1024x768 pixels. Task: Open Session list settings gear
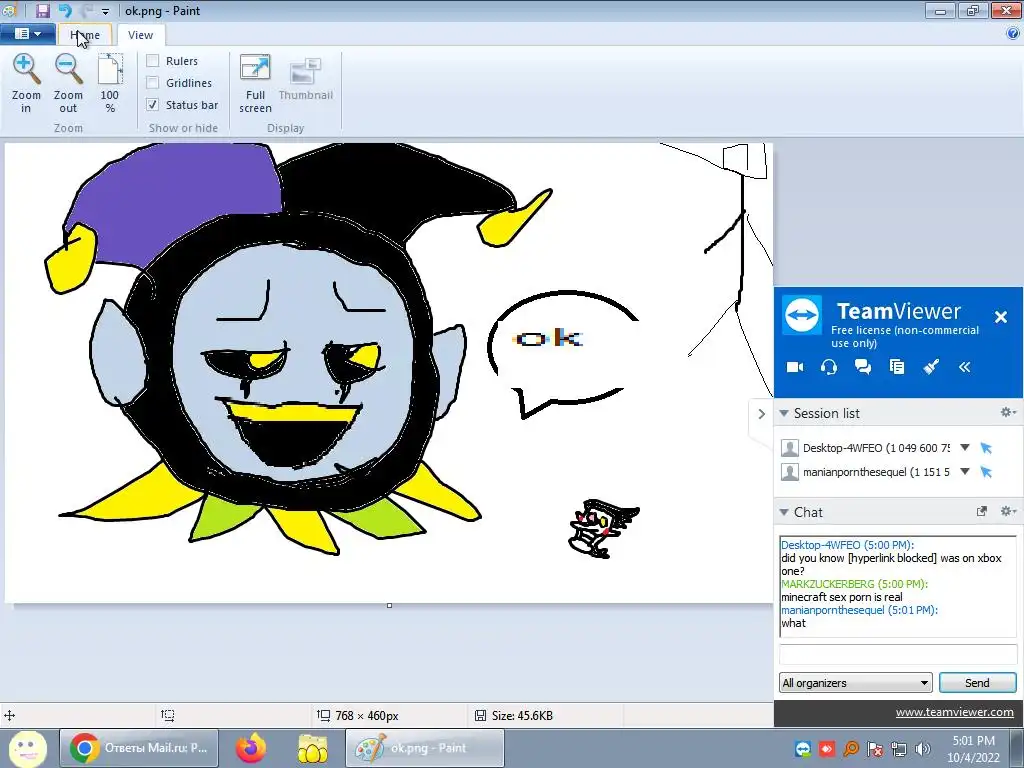(1008, 412)
